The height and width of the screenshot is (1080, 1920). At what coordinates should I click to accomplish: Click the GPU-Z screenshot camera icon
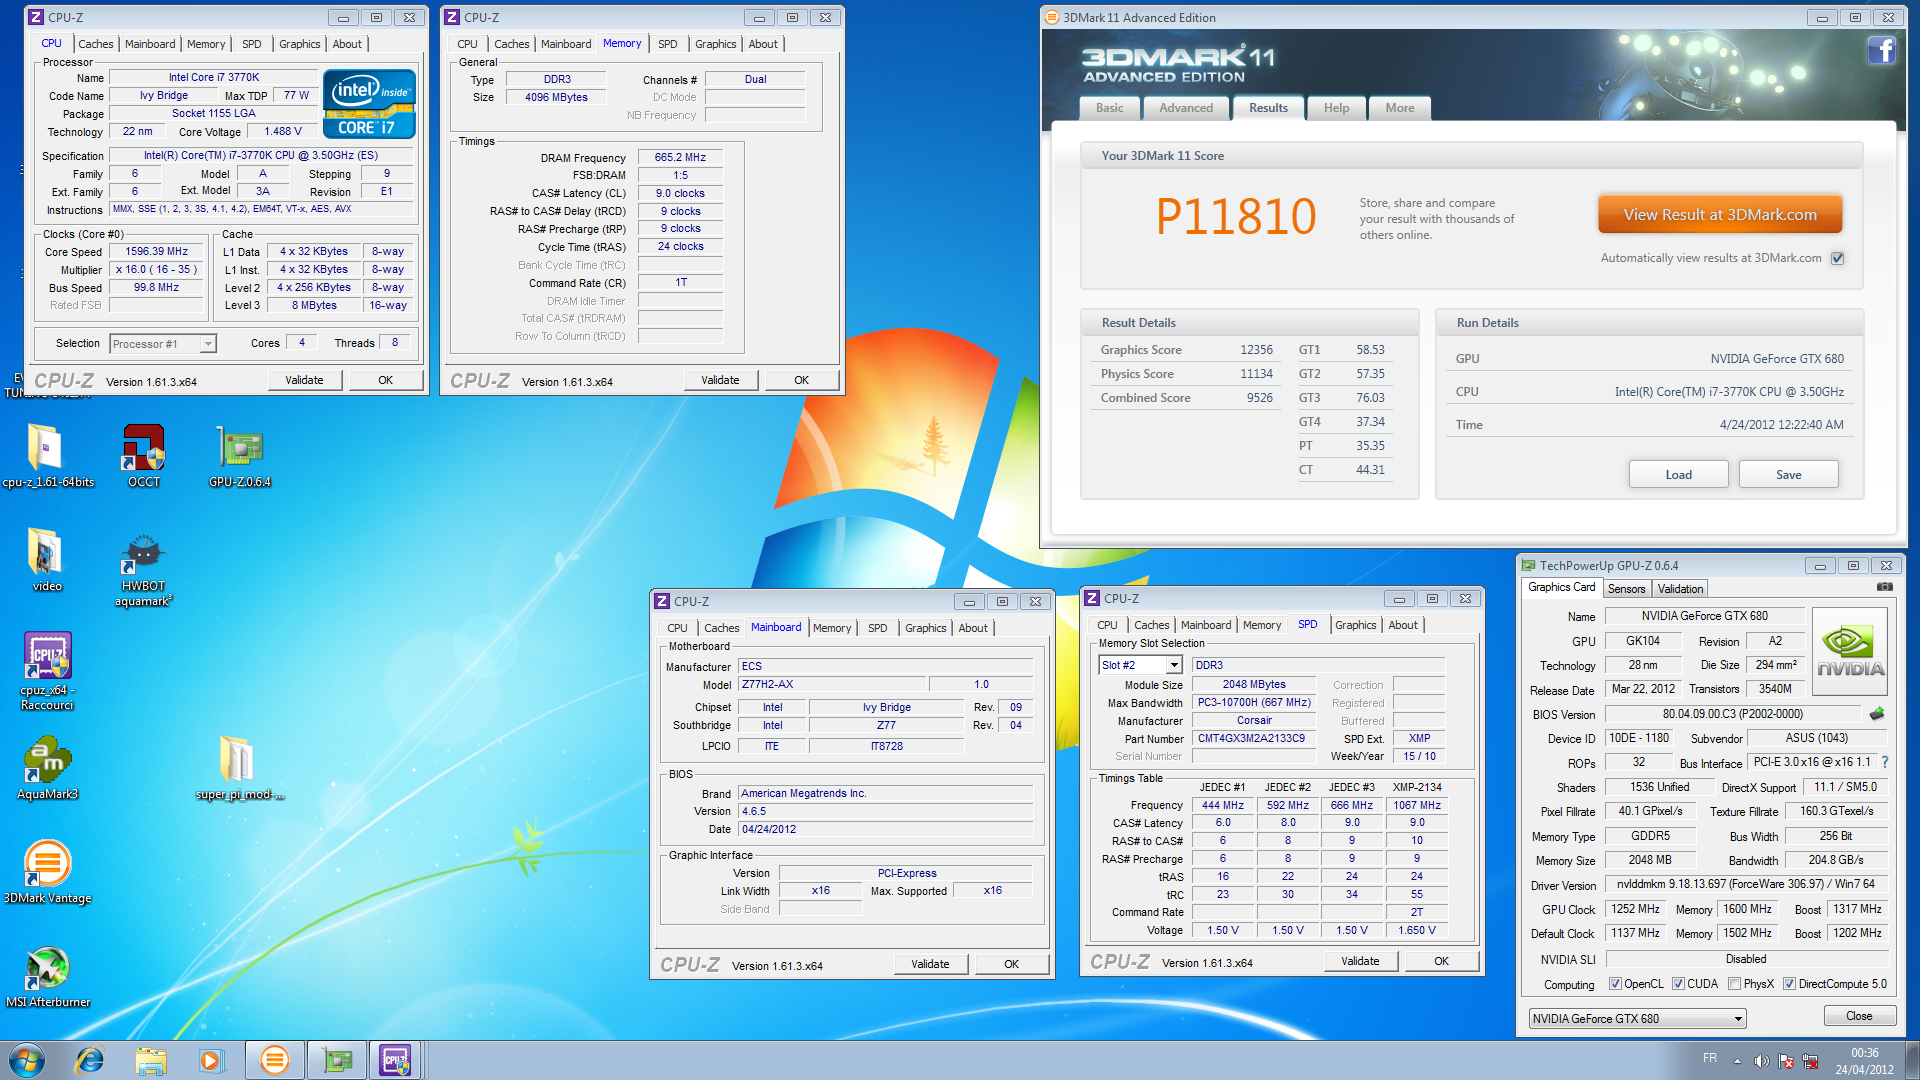1884,588
